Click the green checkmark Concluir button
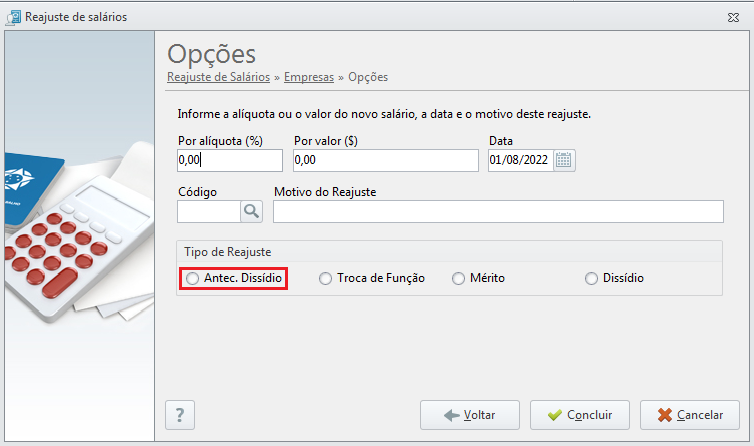 click(x=579, y=415)
